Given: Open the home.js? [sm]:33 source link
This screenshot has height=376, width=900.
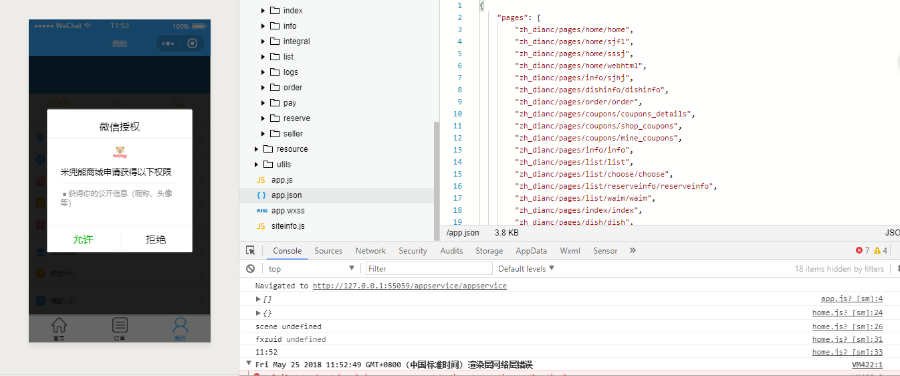Looking at the screenshot, I should [848, 352].
